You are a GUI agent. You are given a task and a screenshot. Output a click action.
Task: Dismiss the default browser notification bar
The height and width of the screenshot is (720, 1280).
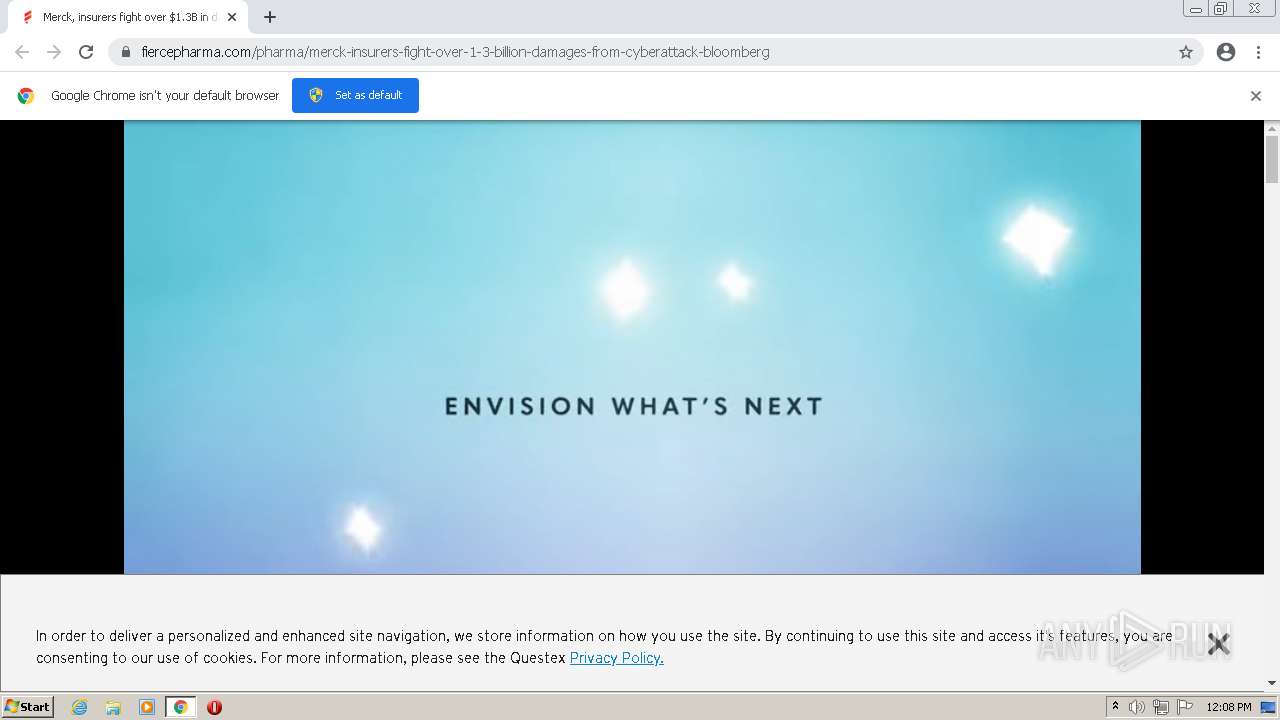(x=1256, y=96)
